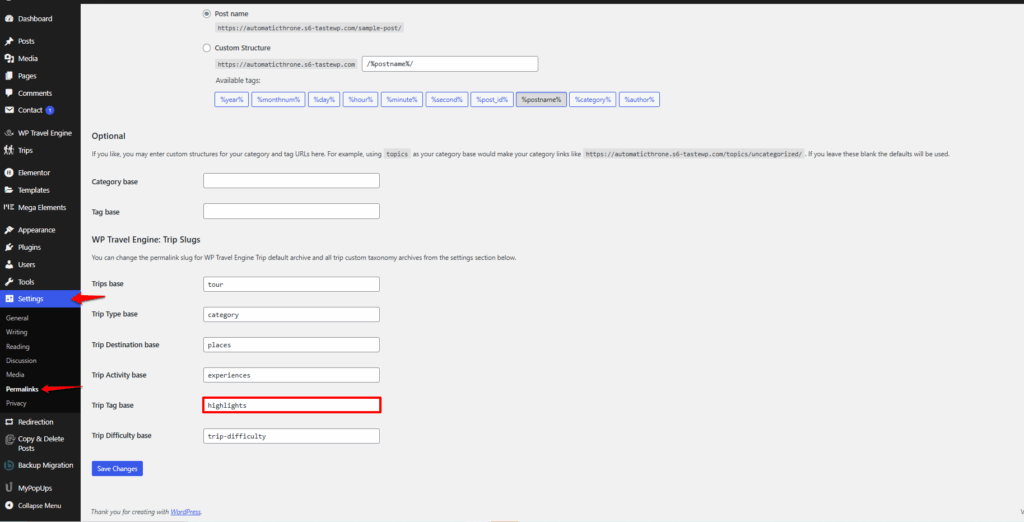Select the Post name radio button
This screenshot has width=1024, height=522.
(207, 14)
